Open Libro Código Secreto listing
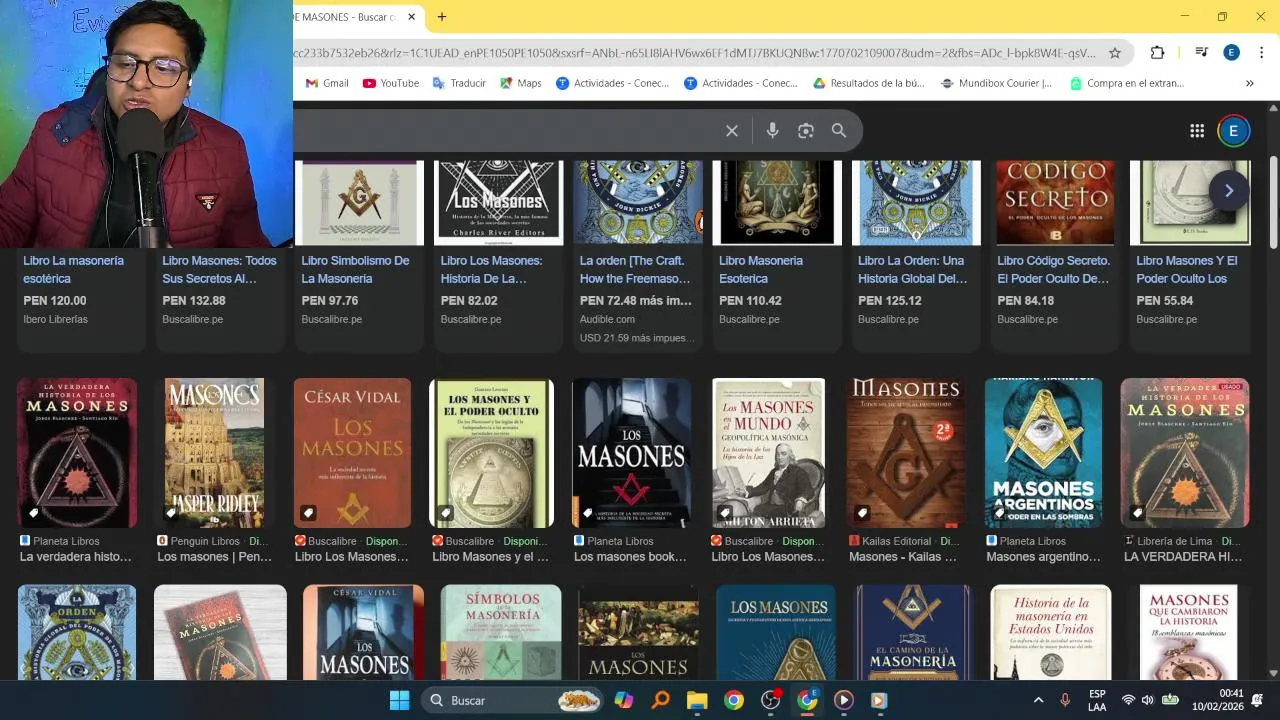 1053,270
